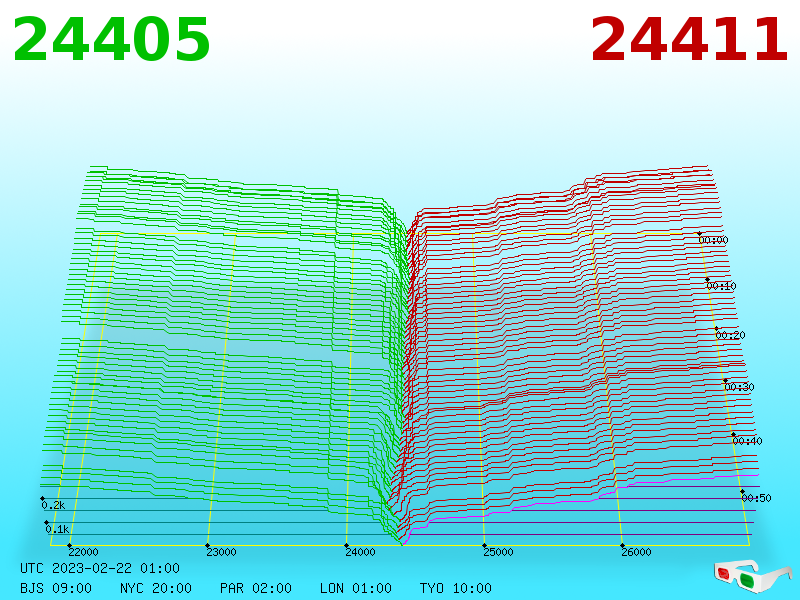Click the 25000 price axis label
800x600 pixels.
click(x=498, y=552)
